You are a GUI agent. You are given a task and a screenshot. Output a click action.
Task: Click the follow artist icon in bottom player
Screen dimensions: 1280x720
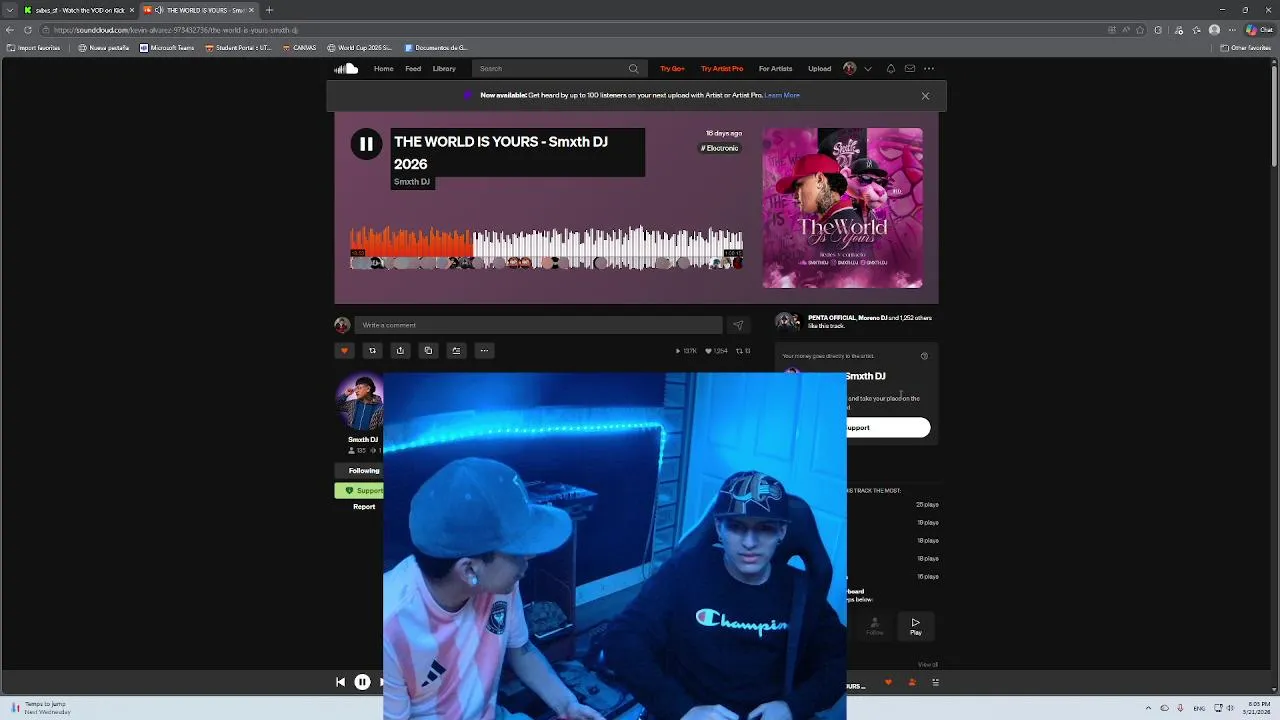911,683
